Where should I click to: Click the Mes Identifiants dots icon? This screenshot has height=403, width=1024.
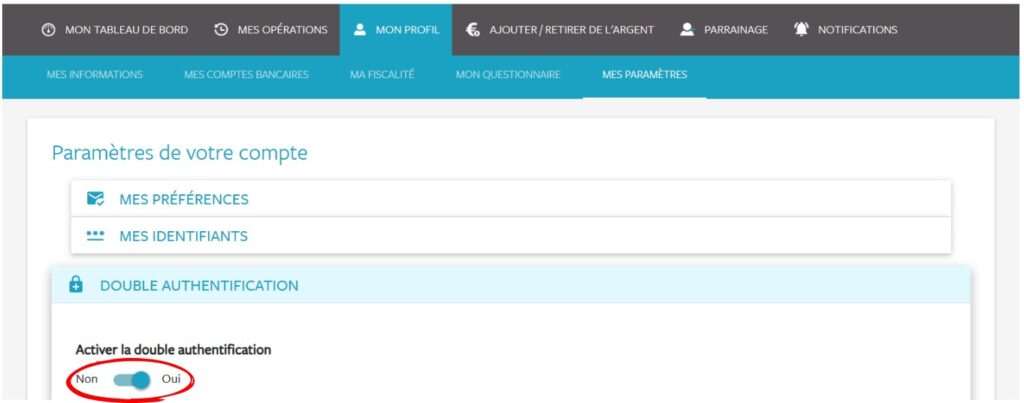point(95,236)
